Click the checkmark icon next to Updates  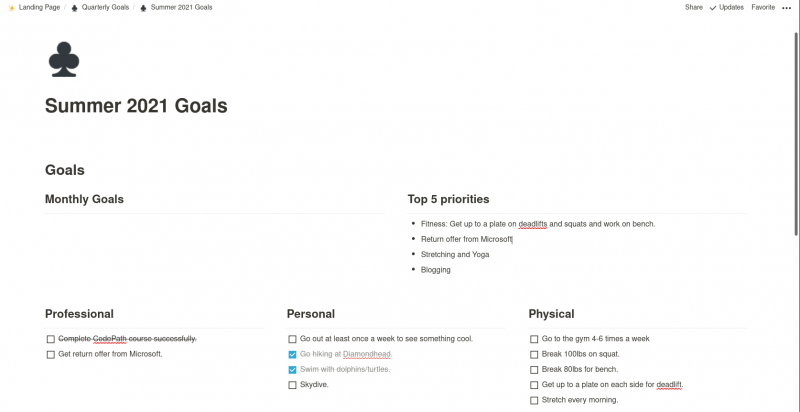(x=713, y=8)
